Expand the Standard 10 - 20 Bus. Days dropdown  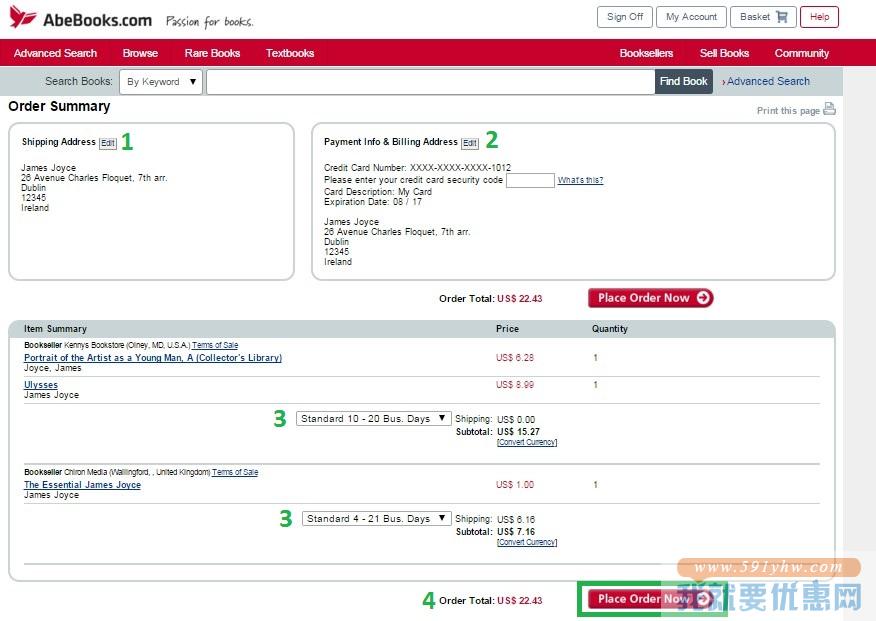click(373, 419)
